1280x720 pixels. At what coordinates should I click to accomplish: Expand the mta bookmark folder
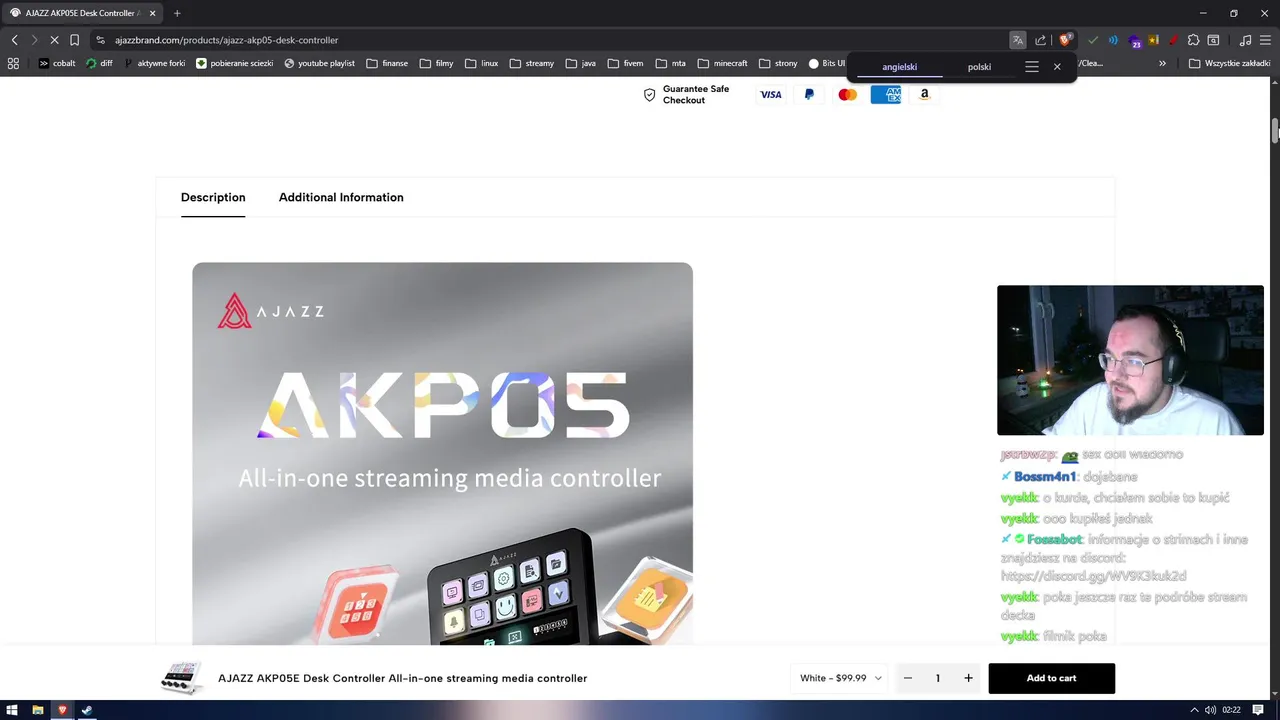click(670, 63)
